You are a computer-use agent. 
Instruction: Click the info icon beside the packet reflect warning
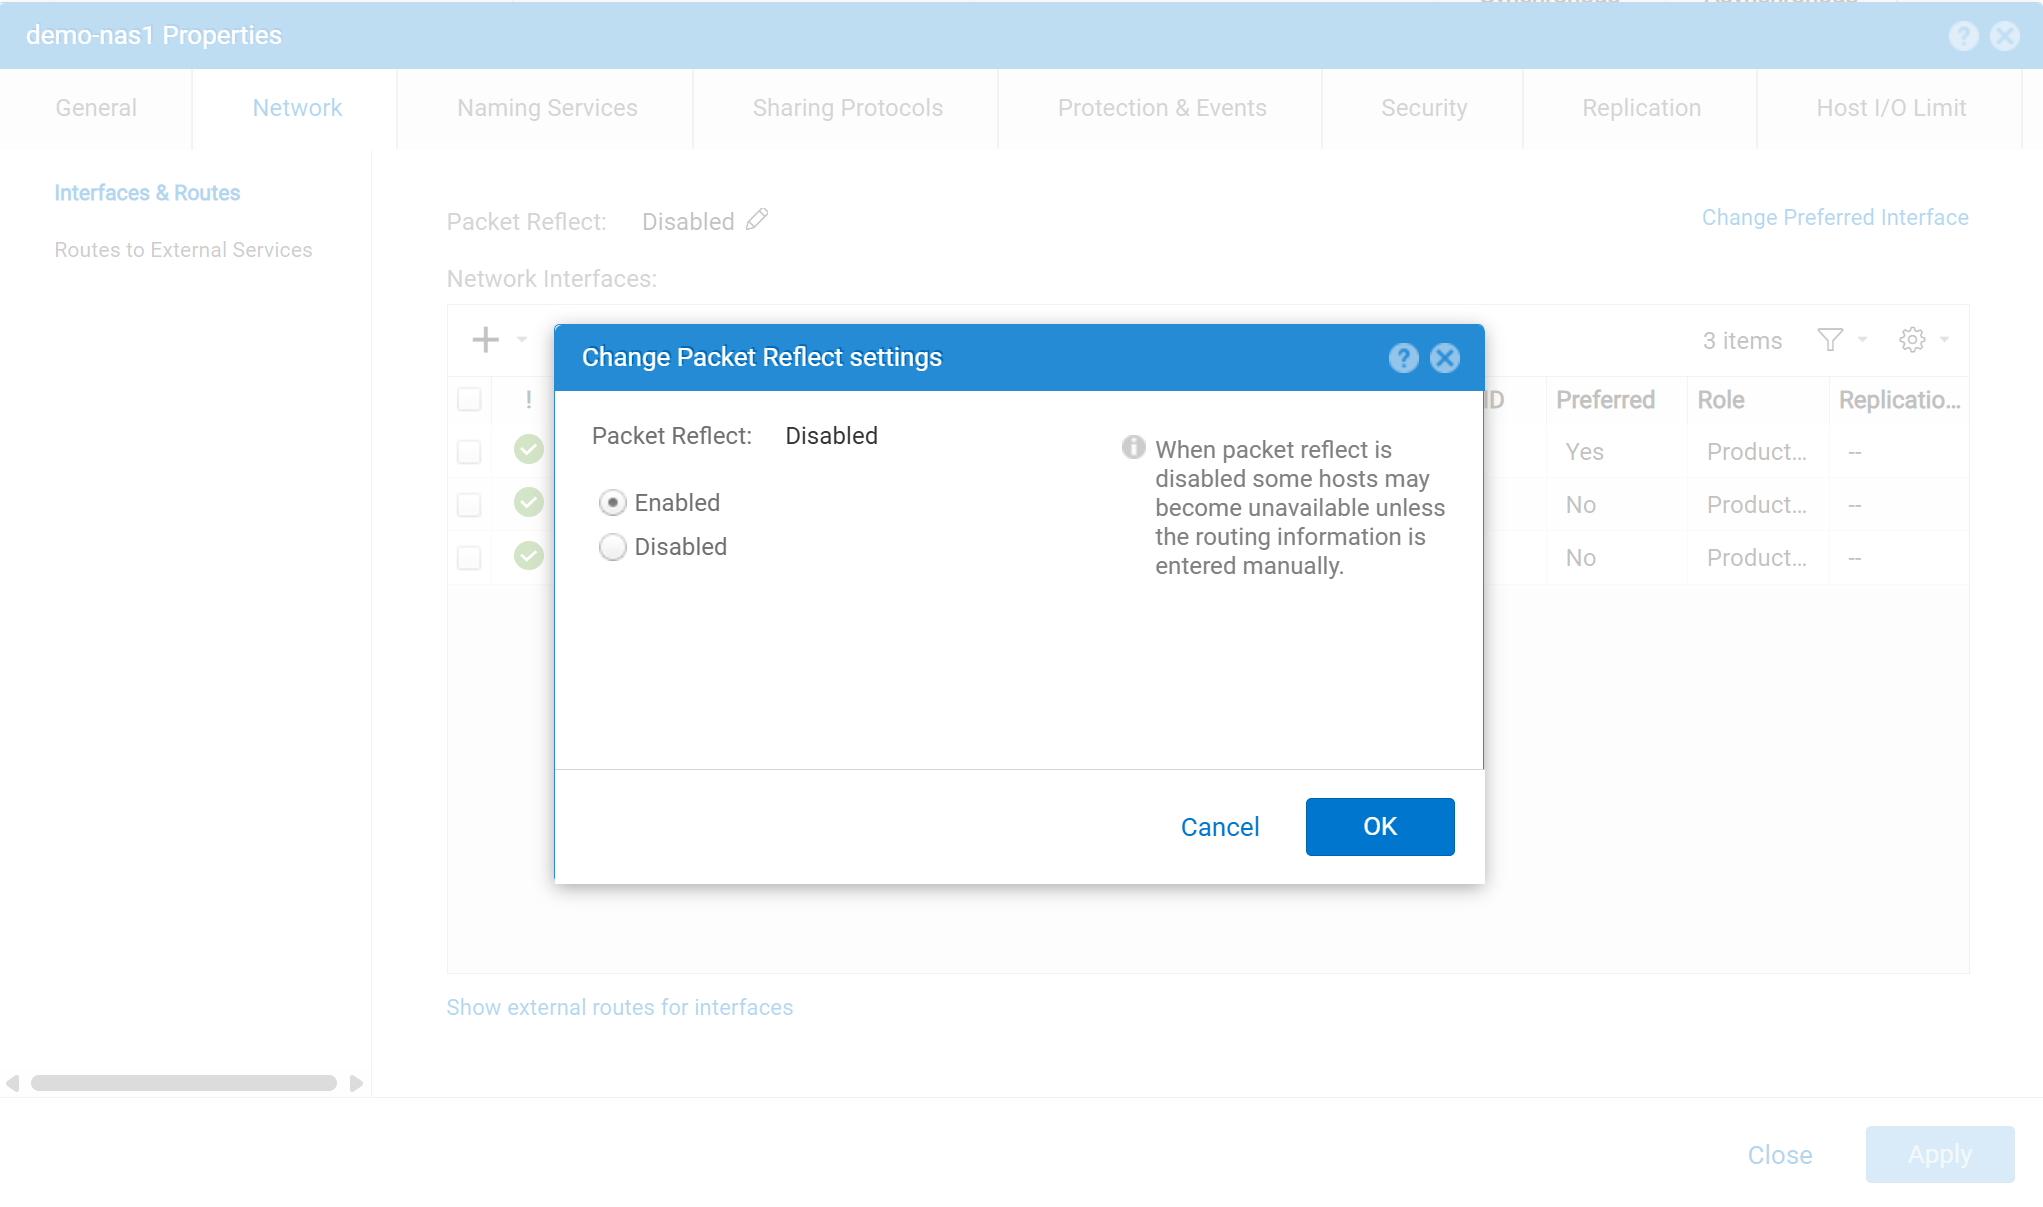click(1133, 448)
